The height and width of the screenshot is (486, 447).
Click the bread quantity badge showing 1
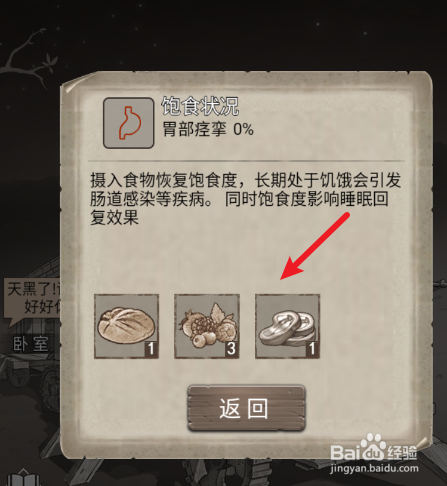pos(151,349)
